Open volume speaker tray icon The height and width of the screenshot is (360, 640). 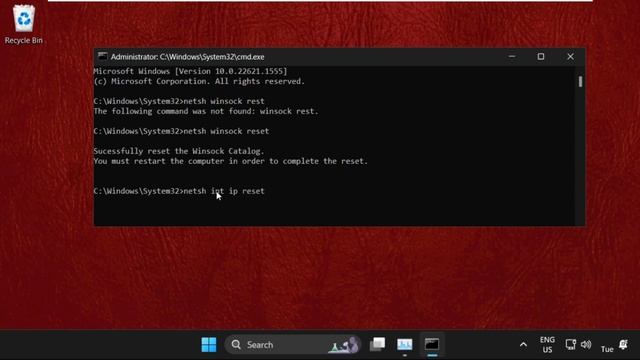click(x=586, y=345)
